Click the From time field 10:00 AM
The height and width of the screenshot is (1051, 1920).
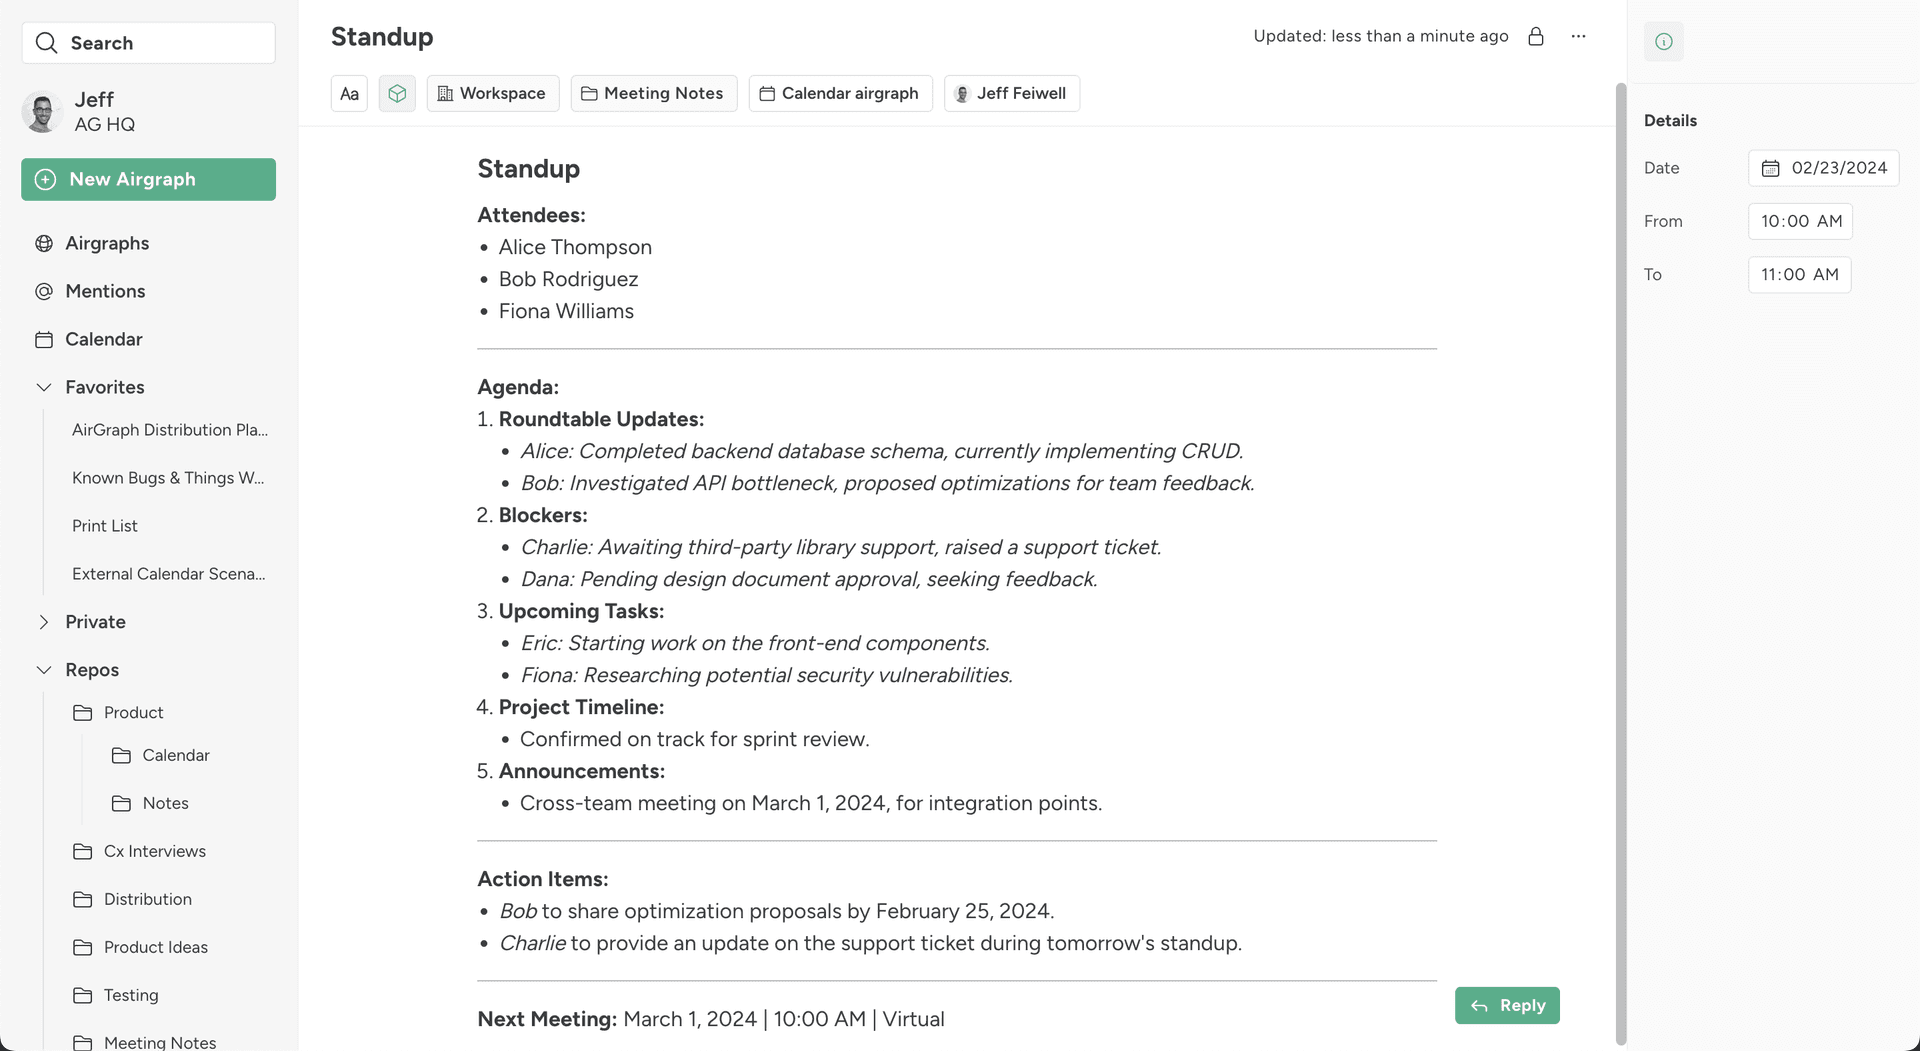pos(1800,221)
